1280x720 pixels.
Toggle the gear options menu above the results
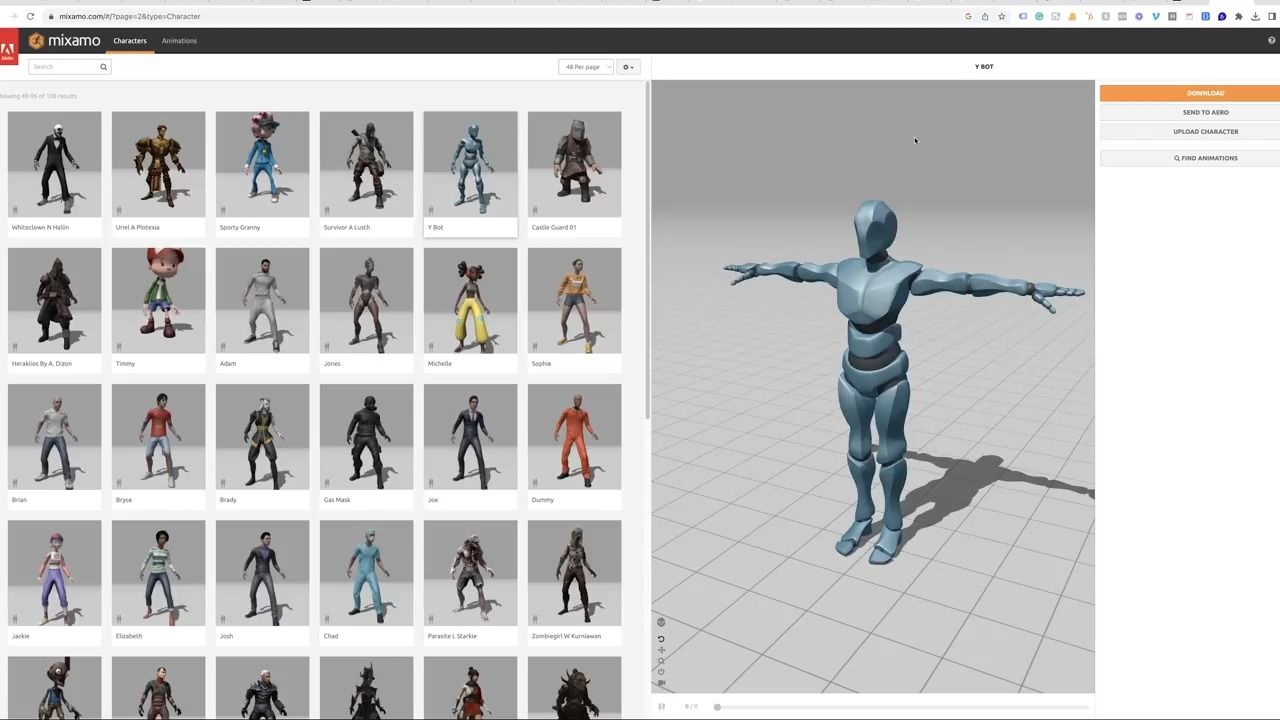point(623,66)
